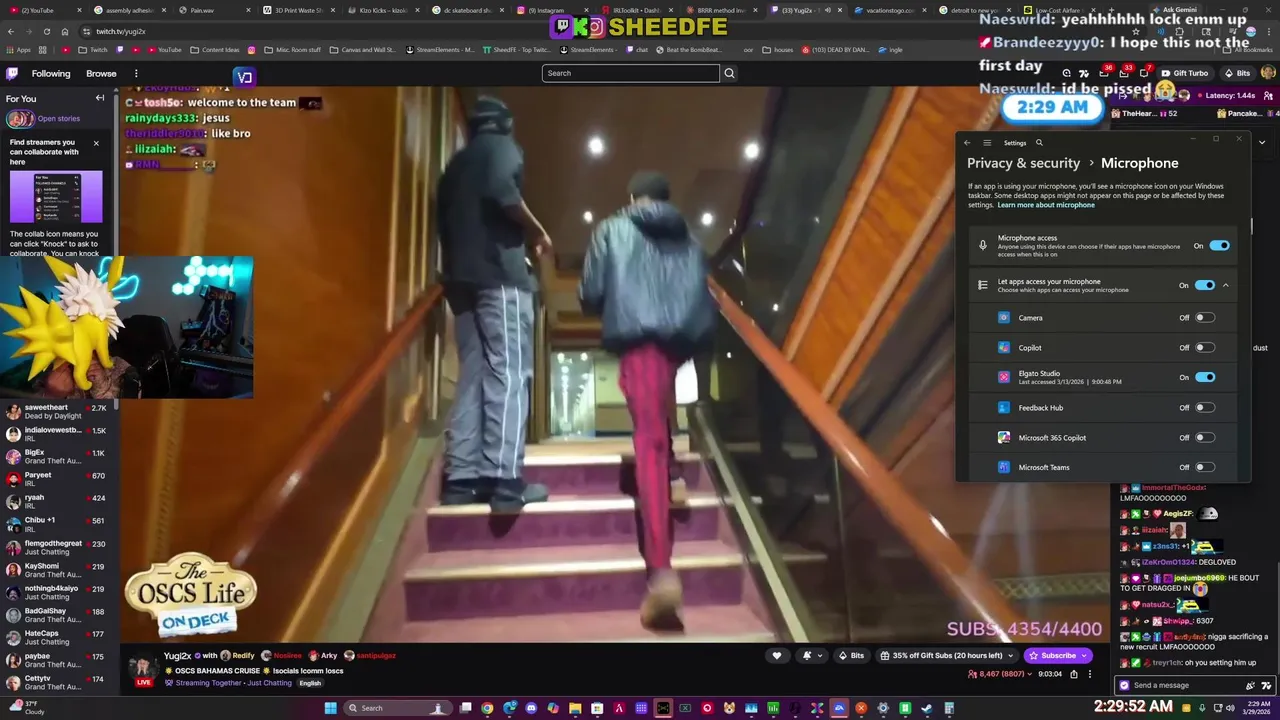Collapse the For You sidebar arrow
1280x720 pixels.
point(100,98)
